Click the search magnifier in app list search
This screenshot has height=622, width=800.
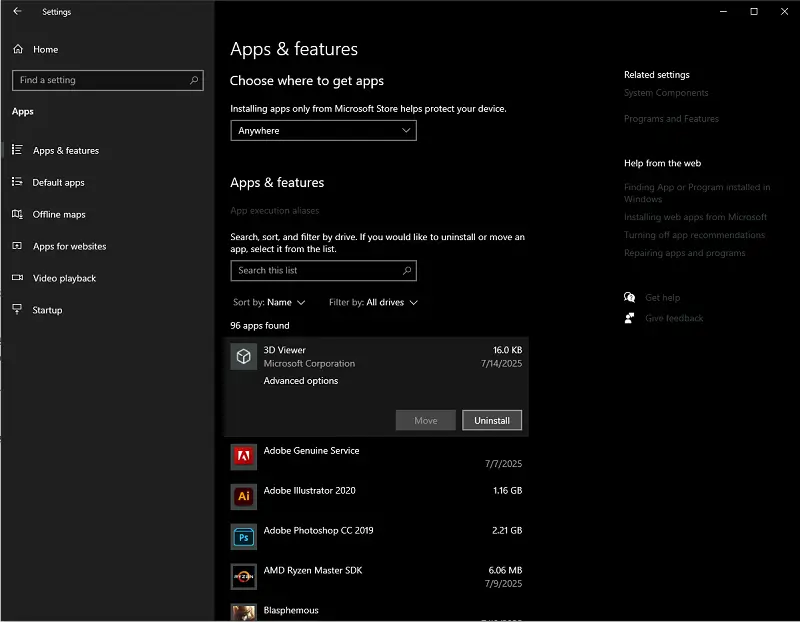[x=406, y=271]
